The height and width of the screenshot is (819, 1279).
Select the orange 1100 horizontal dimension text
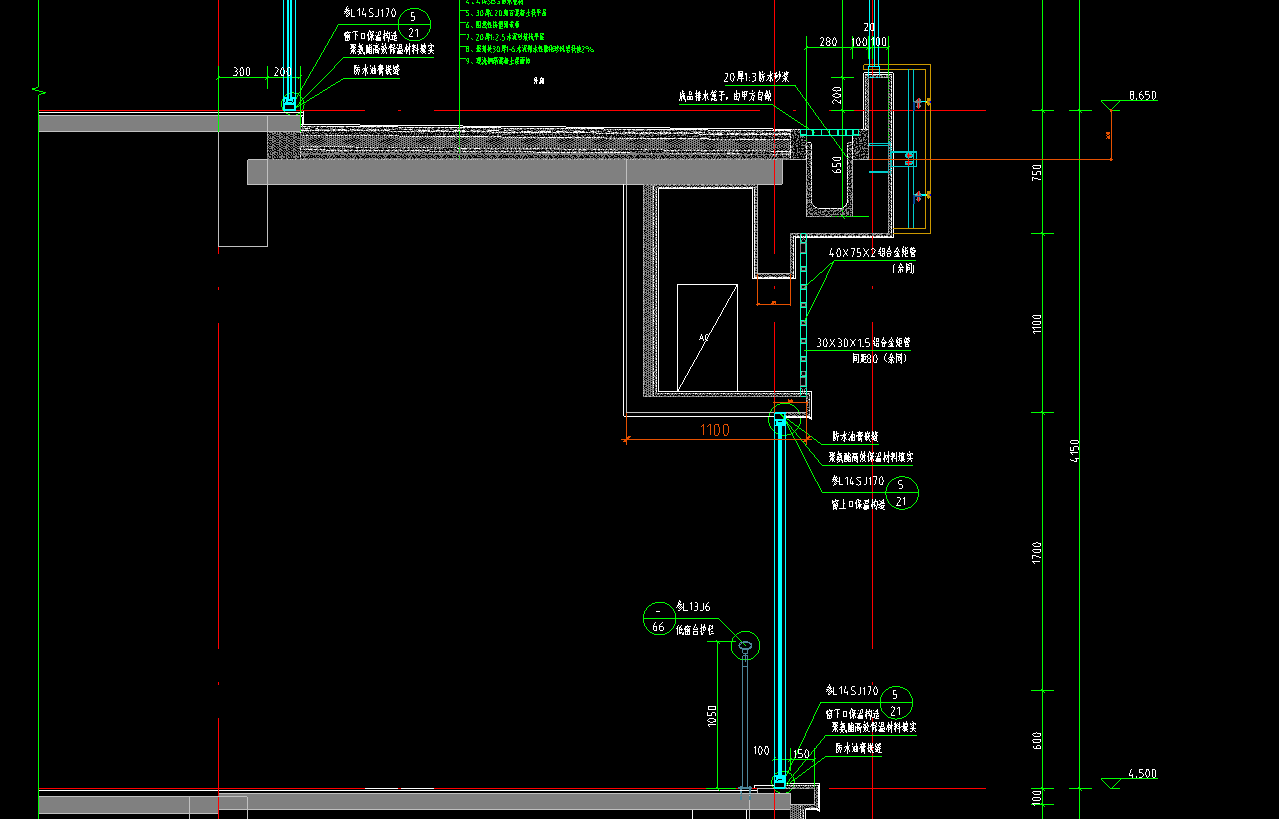pyautogui.click(x=714, y=430)
